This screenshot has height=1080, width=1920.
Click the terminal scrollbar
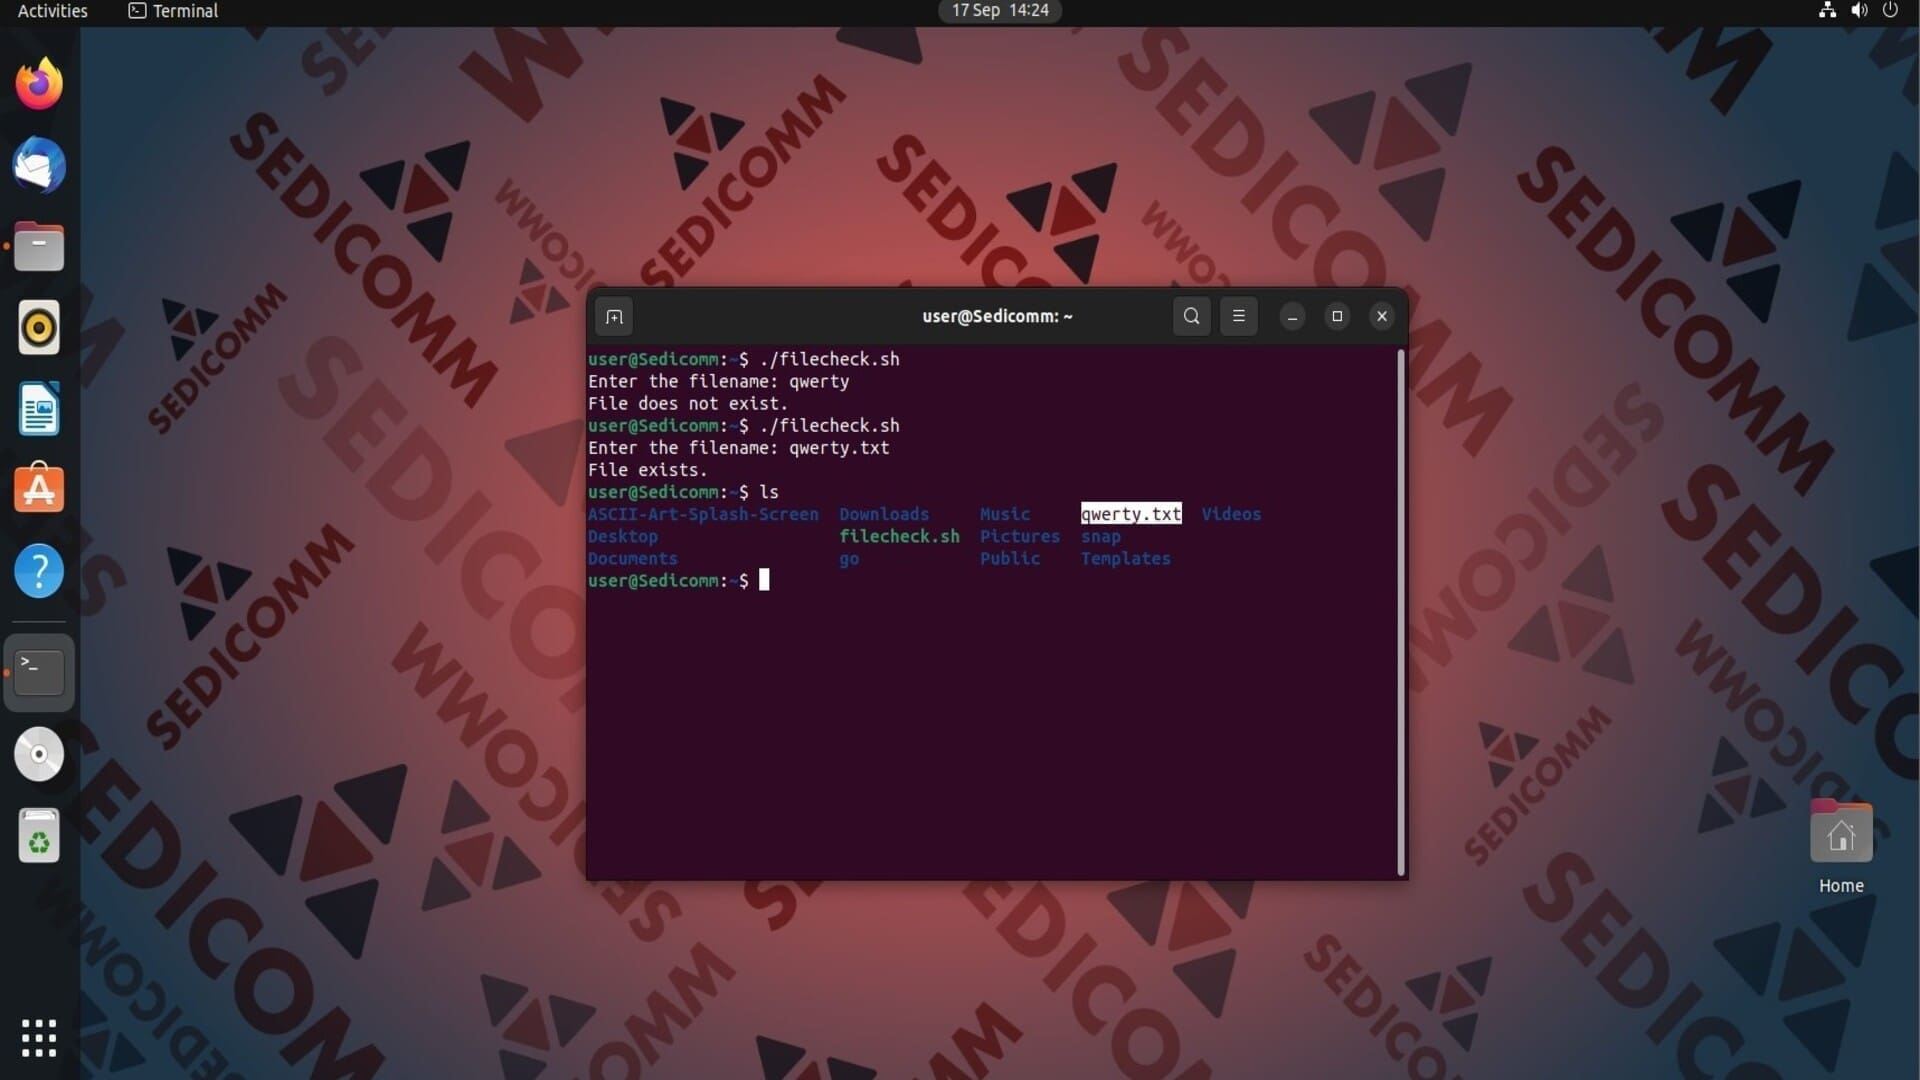pos(1401,612)
